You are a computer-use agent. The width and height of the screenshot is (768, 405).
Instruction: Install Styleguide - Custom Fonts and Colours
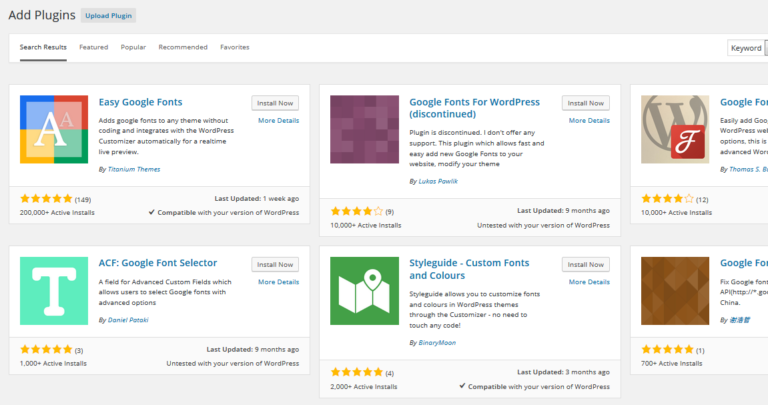click(x=585, y=264)
